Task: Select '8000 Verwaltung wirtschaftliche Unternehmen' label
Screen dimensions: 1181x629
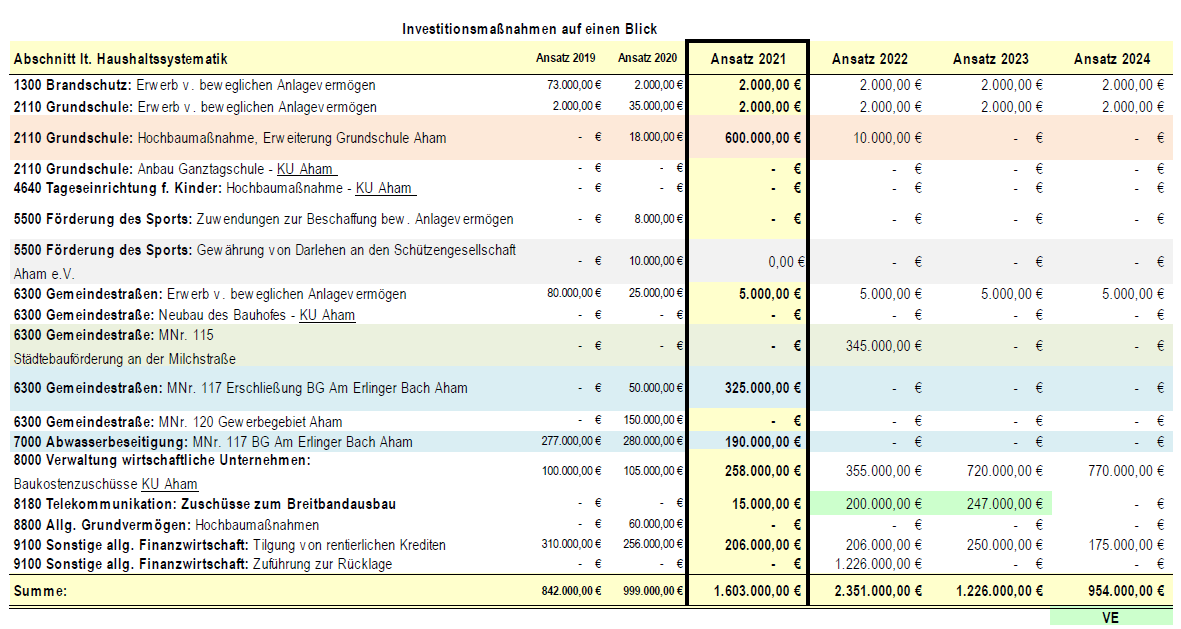Action: (162, 460)
